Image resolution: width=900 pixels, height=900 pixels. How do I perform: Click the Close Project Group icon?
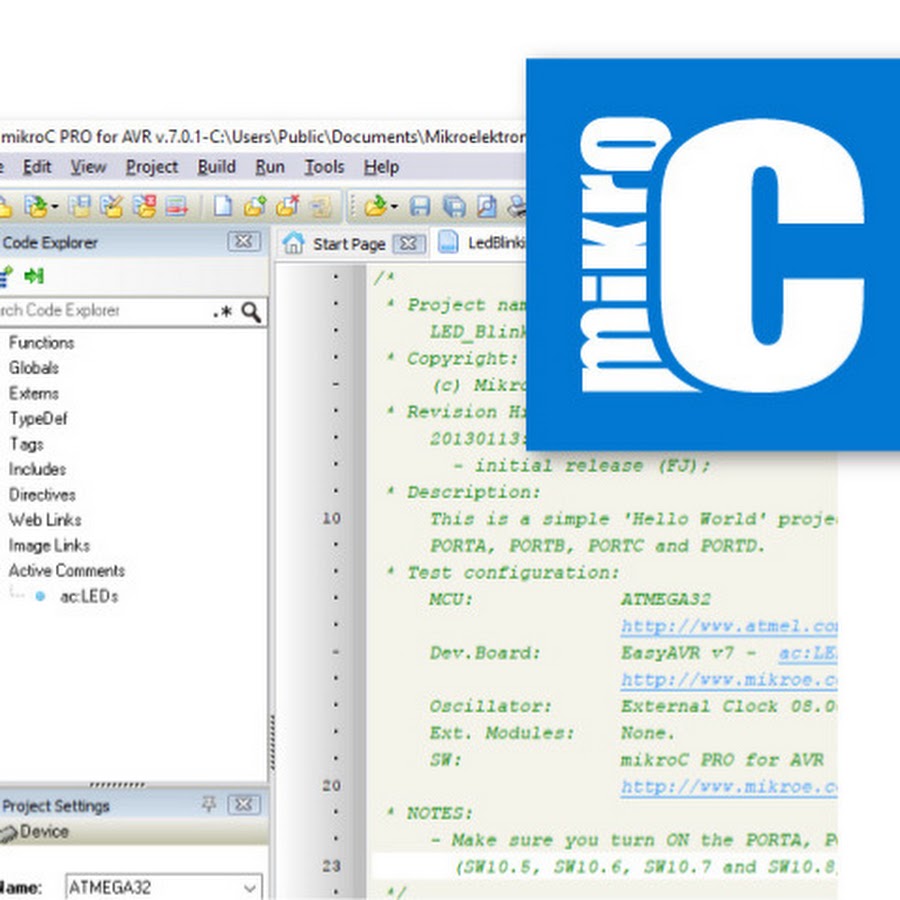[x=176, y=206]
